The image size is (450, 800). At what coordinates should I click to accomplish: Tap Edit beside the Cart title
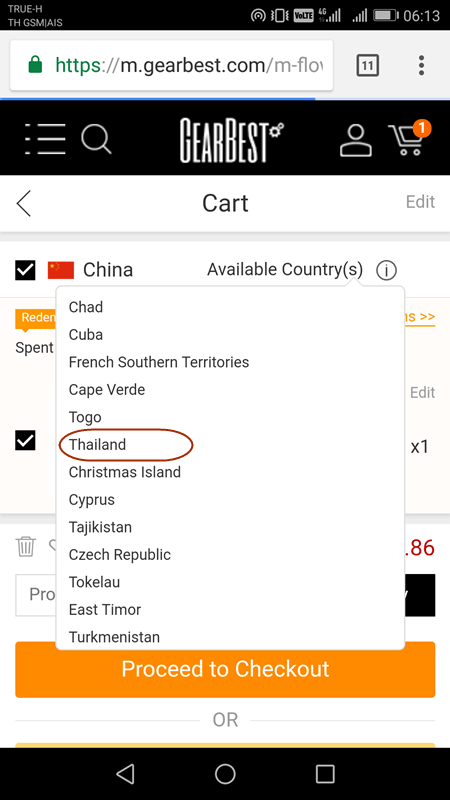point(420,202)
